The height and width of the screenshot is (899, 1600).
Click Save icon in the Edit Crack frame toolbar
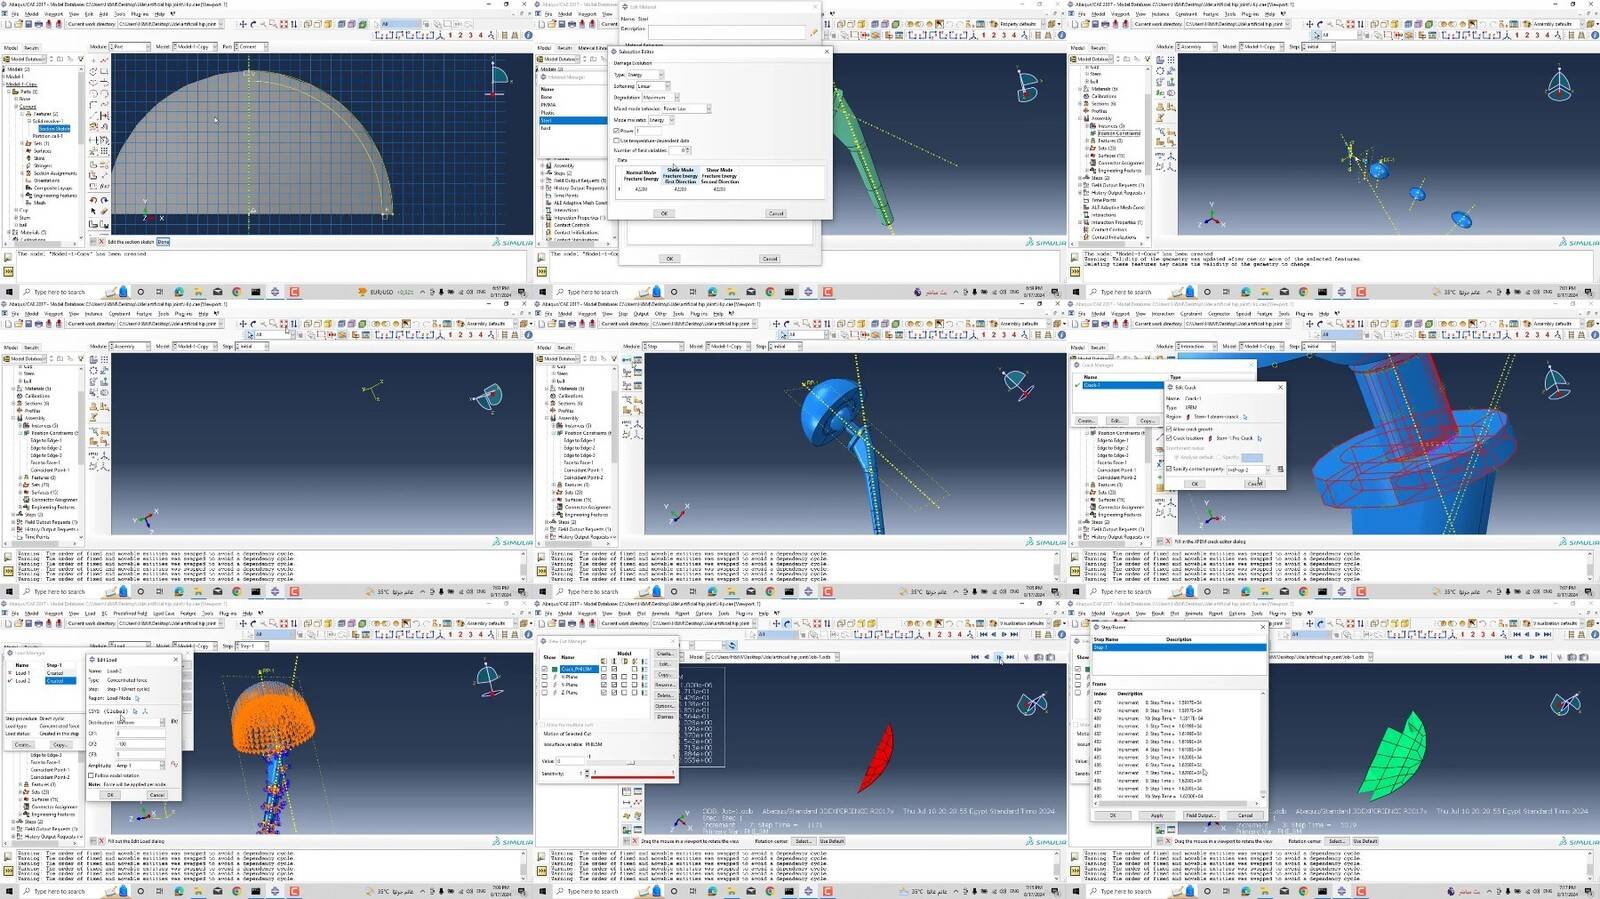(x=1095, y=324)
